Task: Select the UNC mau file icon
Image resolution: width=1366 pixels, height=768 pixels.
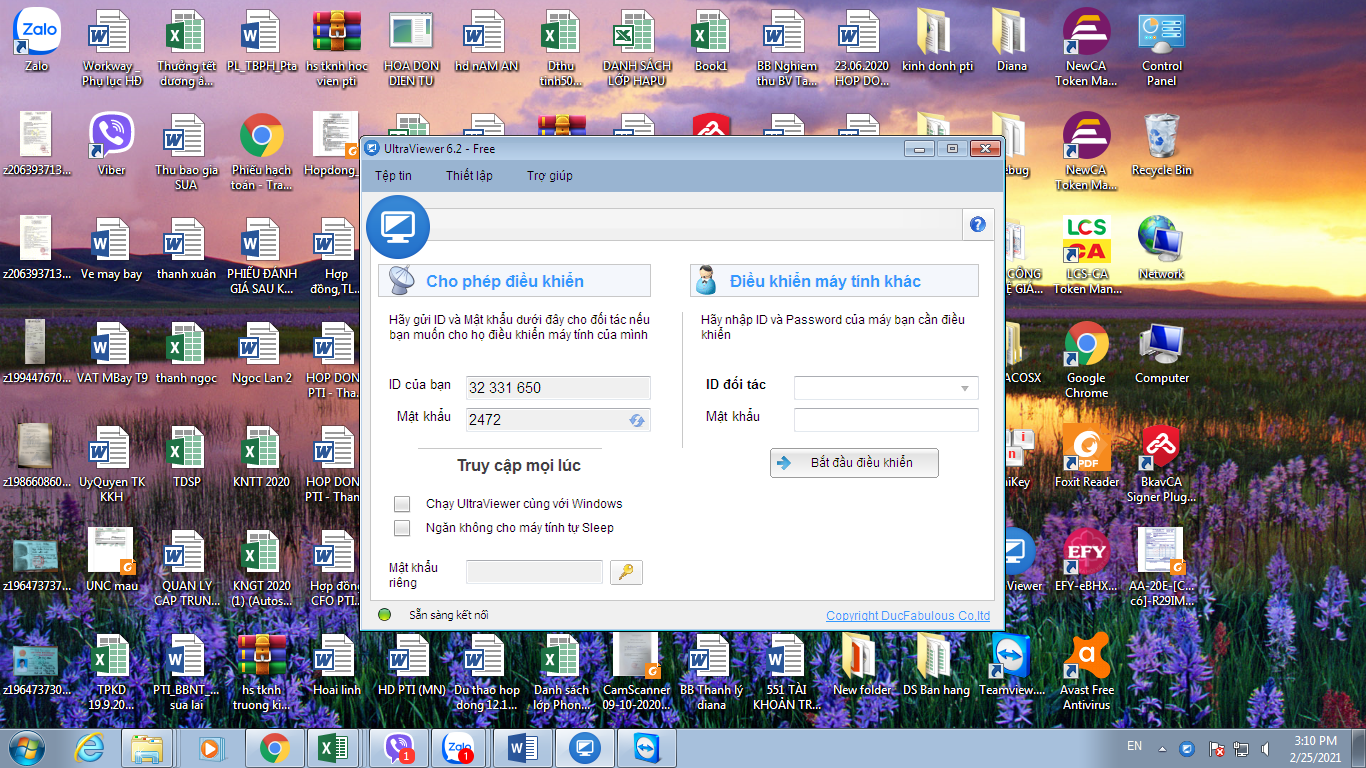Action: click(112, 560)
